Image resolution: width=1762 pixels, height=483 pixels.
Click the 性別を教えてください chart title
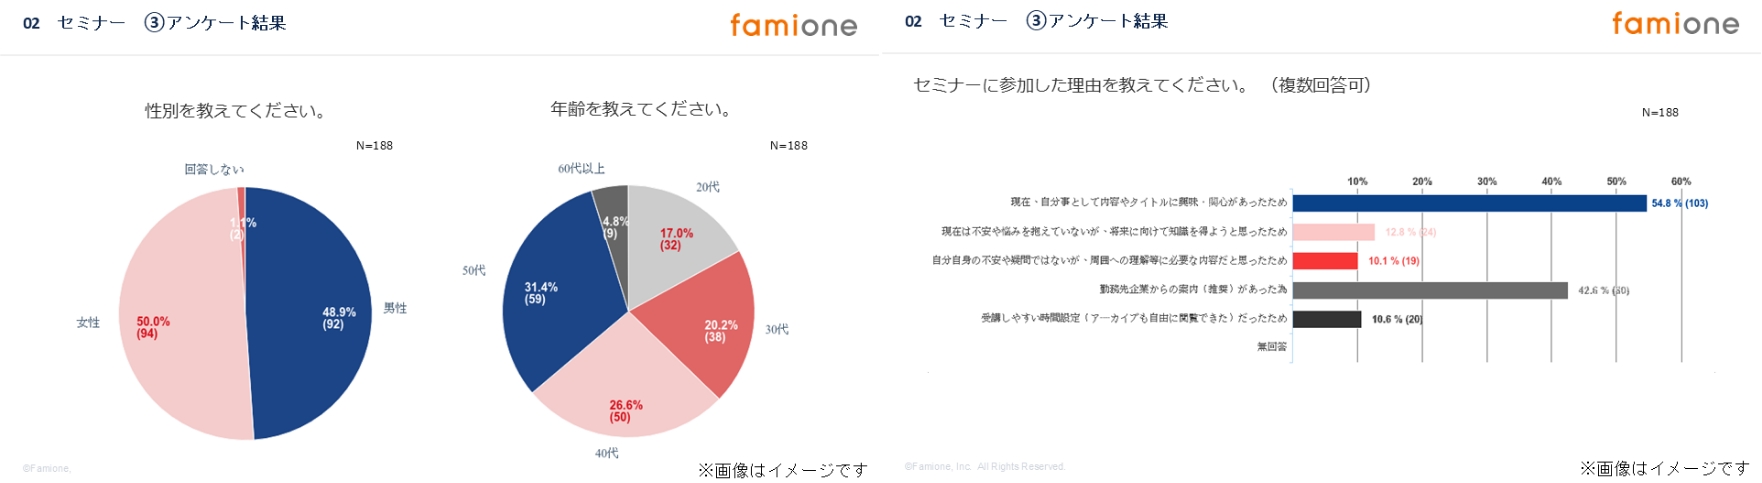pos(236,111)
